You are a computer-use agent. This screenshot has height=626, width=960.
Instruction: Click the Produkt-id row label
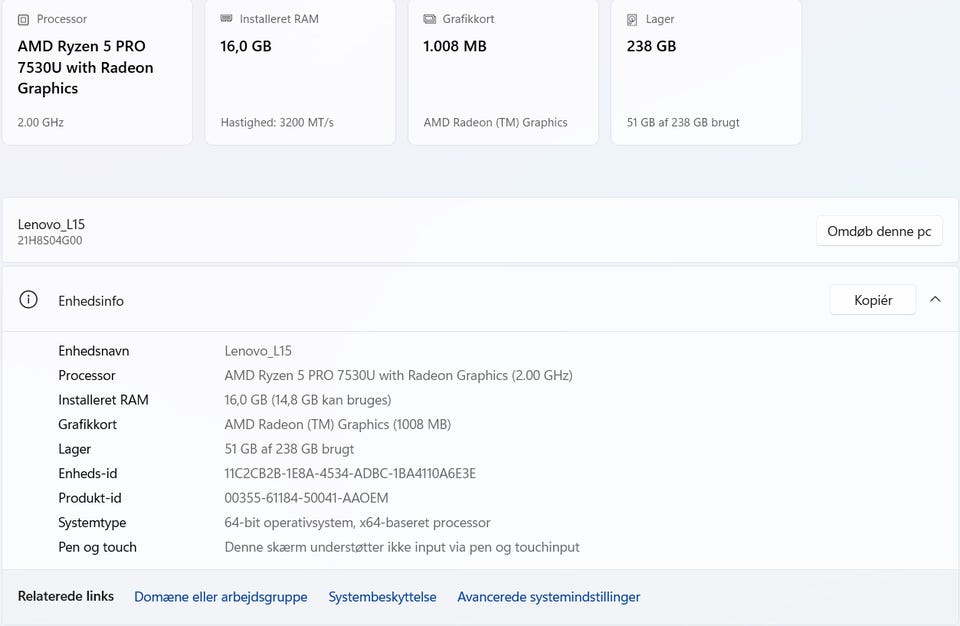click(89, 498)
